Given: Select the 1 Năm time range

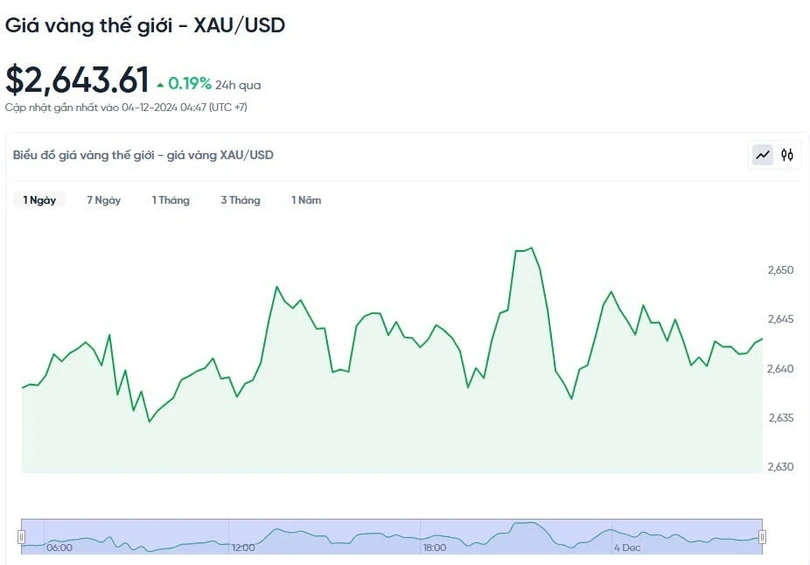Looking at the screenshot, I should pyautogui.click(x=306, y=200).
